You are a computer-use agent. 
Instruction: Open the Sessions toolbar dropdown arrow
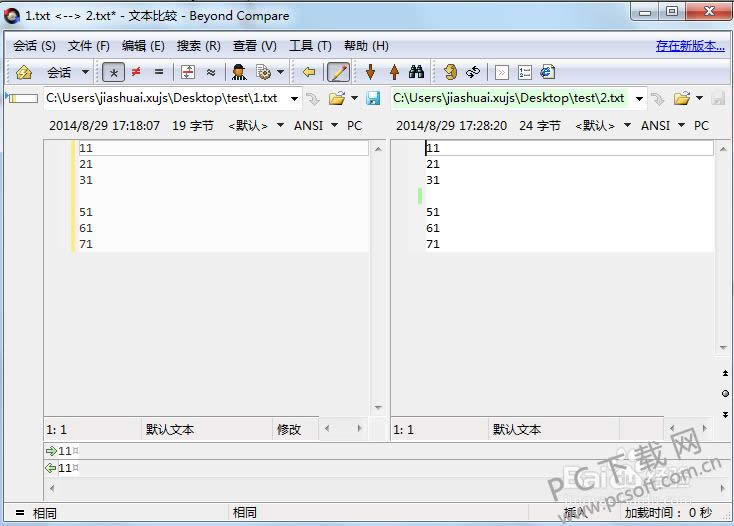point(85,72)
